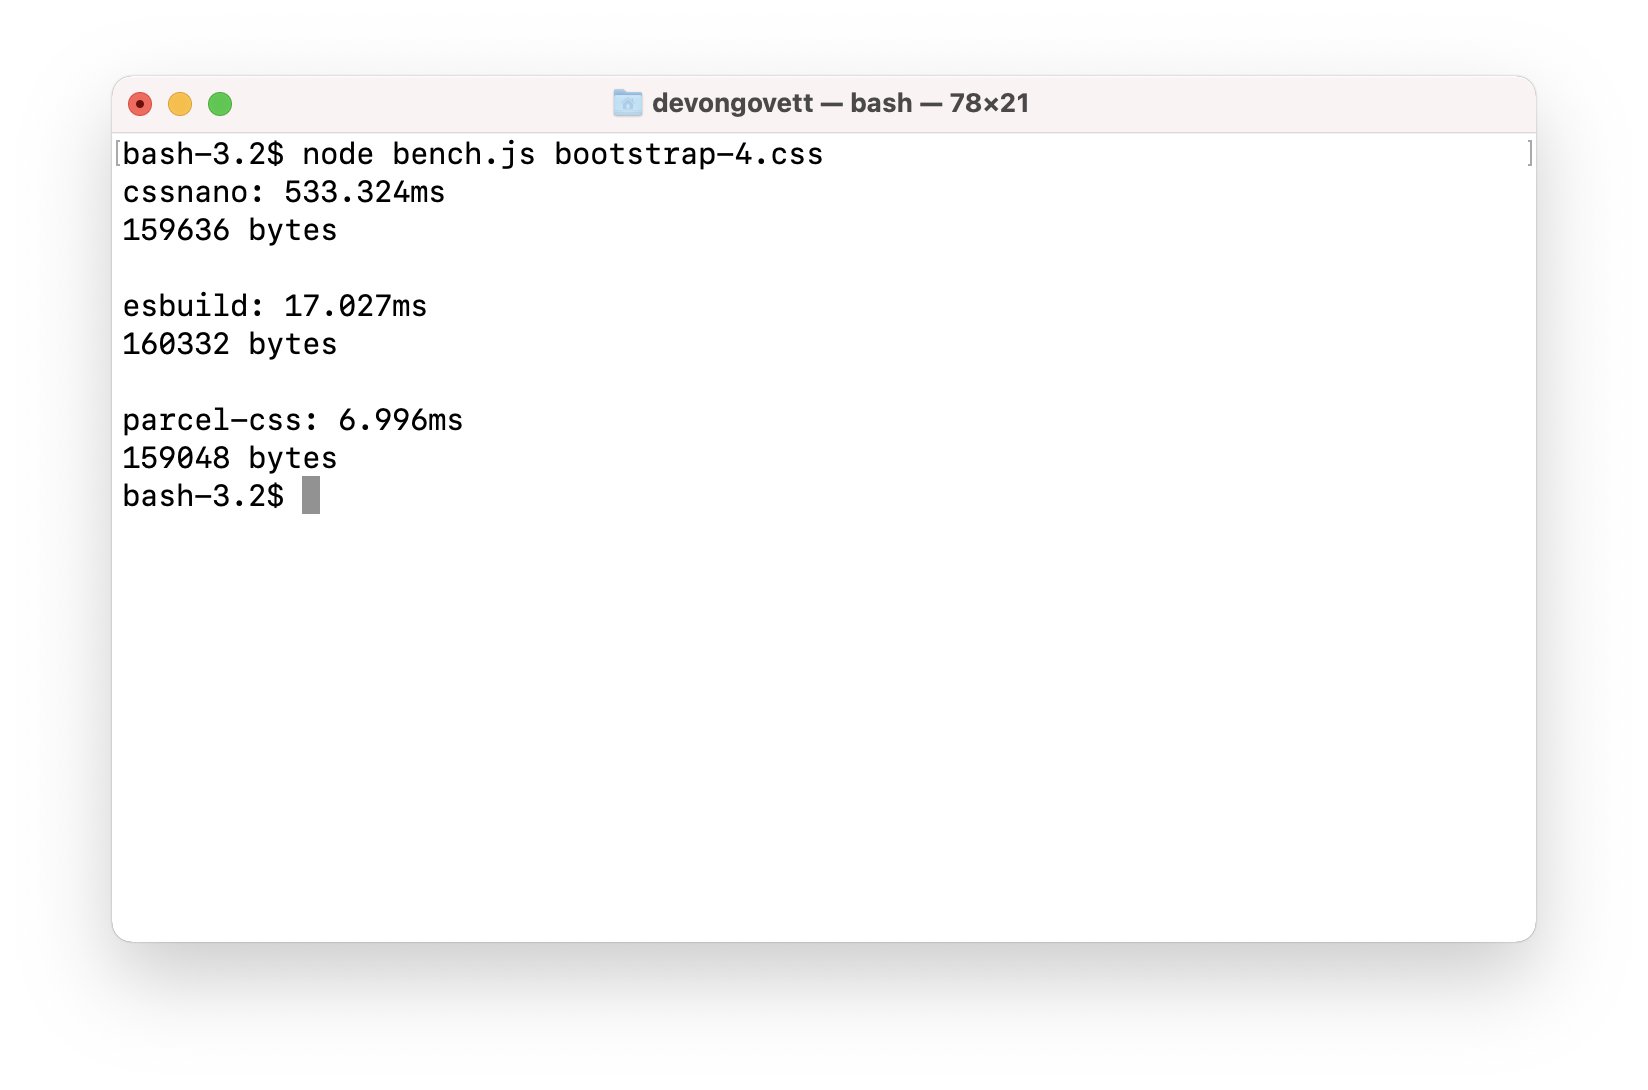Click the '159636 bytes' output line
1648x1090 pixels.
point(230,230)
